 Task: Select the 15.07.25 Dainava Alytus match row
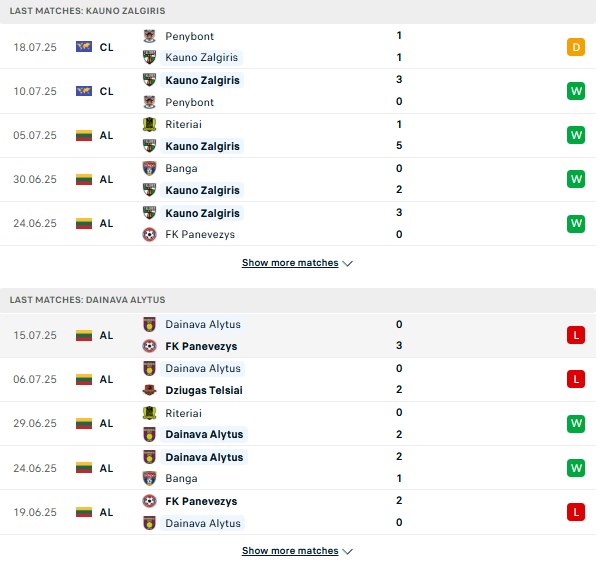(298, 335)
